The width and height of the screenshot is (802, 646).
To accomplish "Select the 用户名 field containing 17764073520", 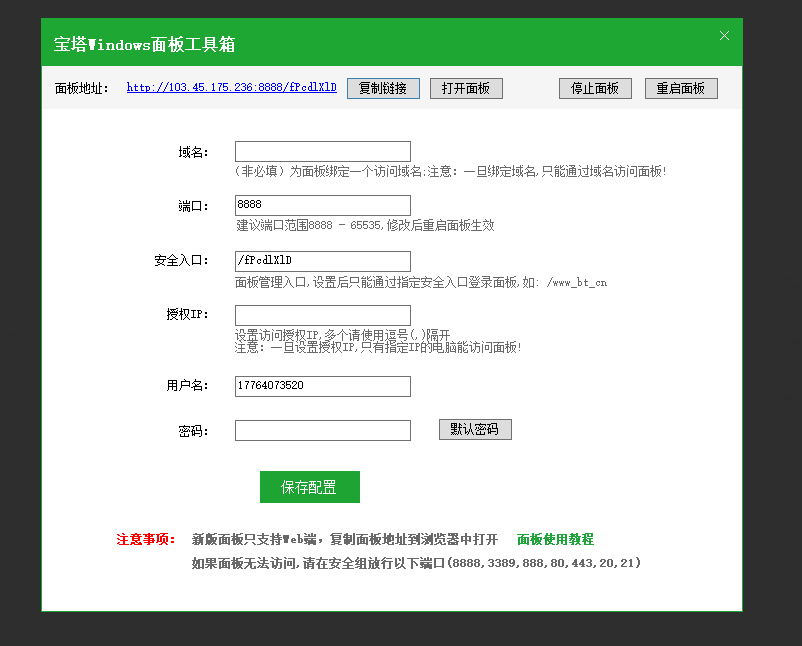I will tap(323, 386).
